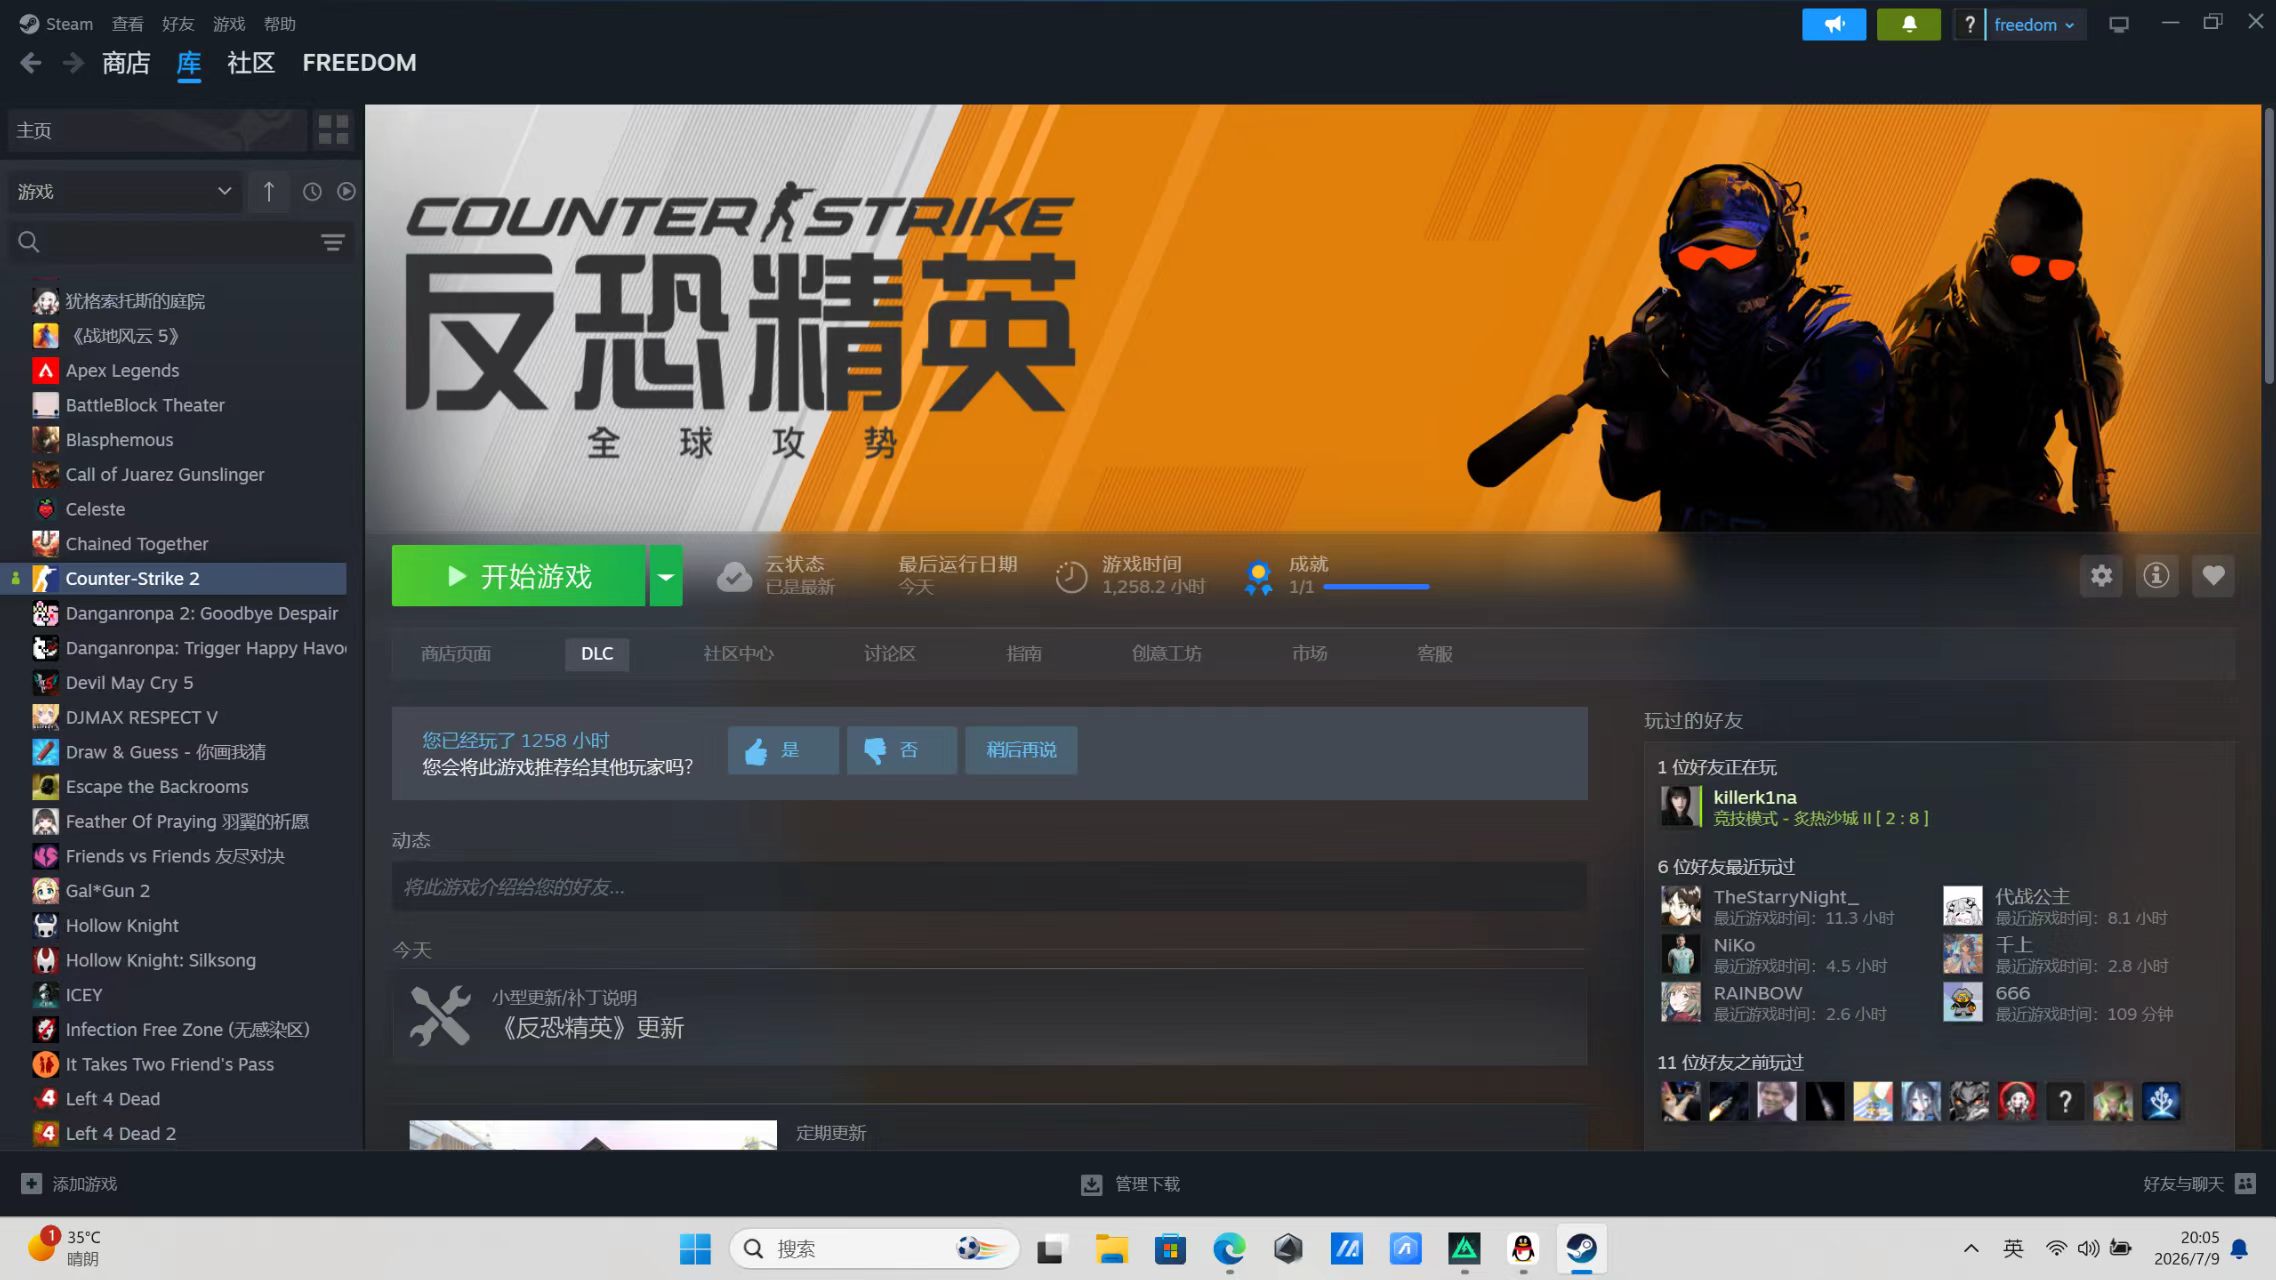
Task: Go forward with the right arrow
Action: [73, 63]
